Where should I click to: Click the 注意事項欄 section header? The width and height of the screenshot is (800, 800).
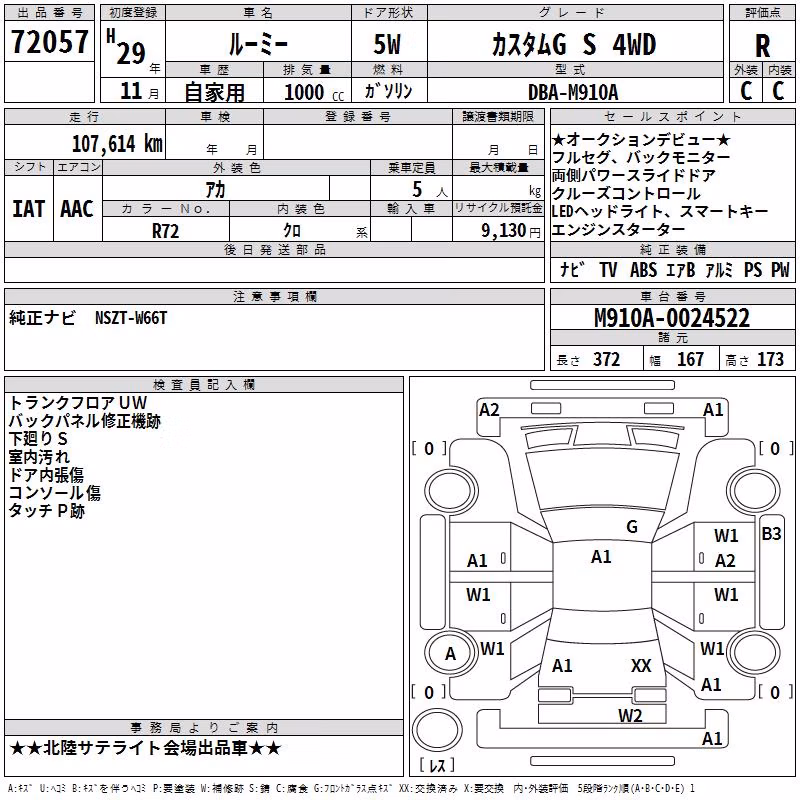[274, 296]
